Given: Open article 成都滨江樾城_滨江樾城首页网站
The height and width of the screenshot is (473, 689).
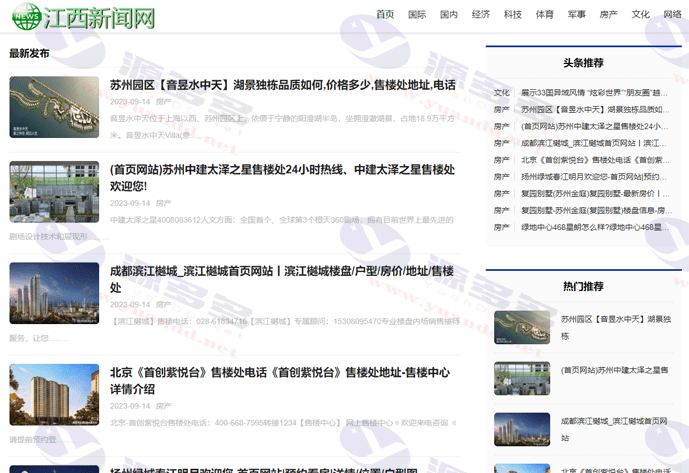Looking at the screenshot, I should click(x=282, y=279).
